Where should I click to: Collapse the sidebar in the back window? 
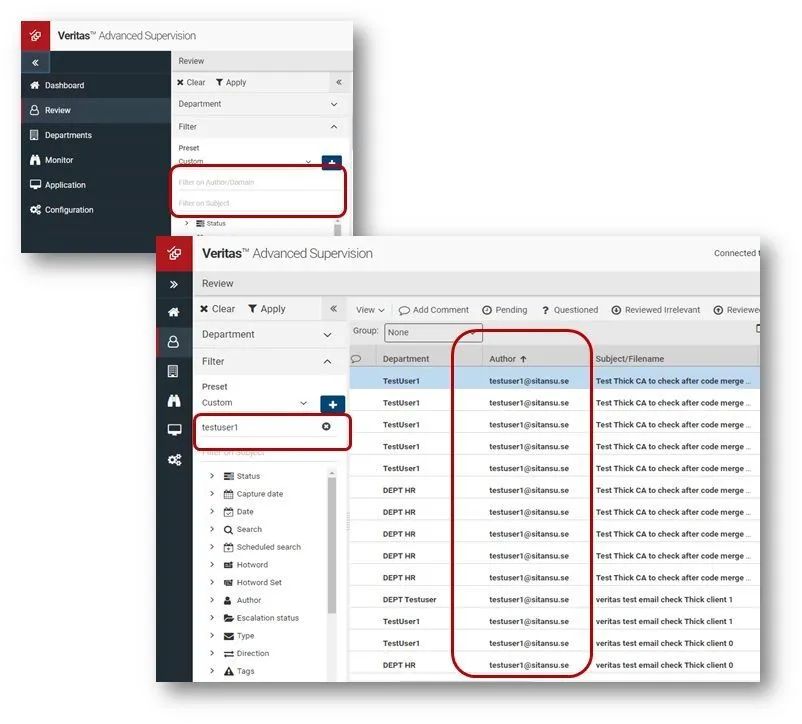(x=35, y=63)
